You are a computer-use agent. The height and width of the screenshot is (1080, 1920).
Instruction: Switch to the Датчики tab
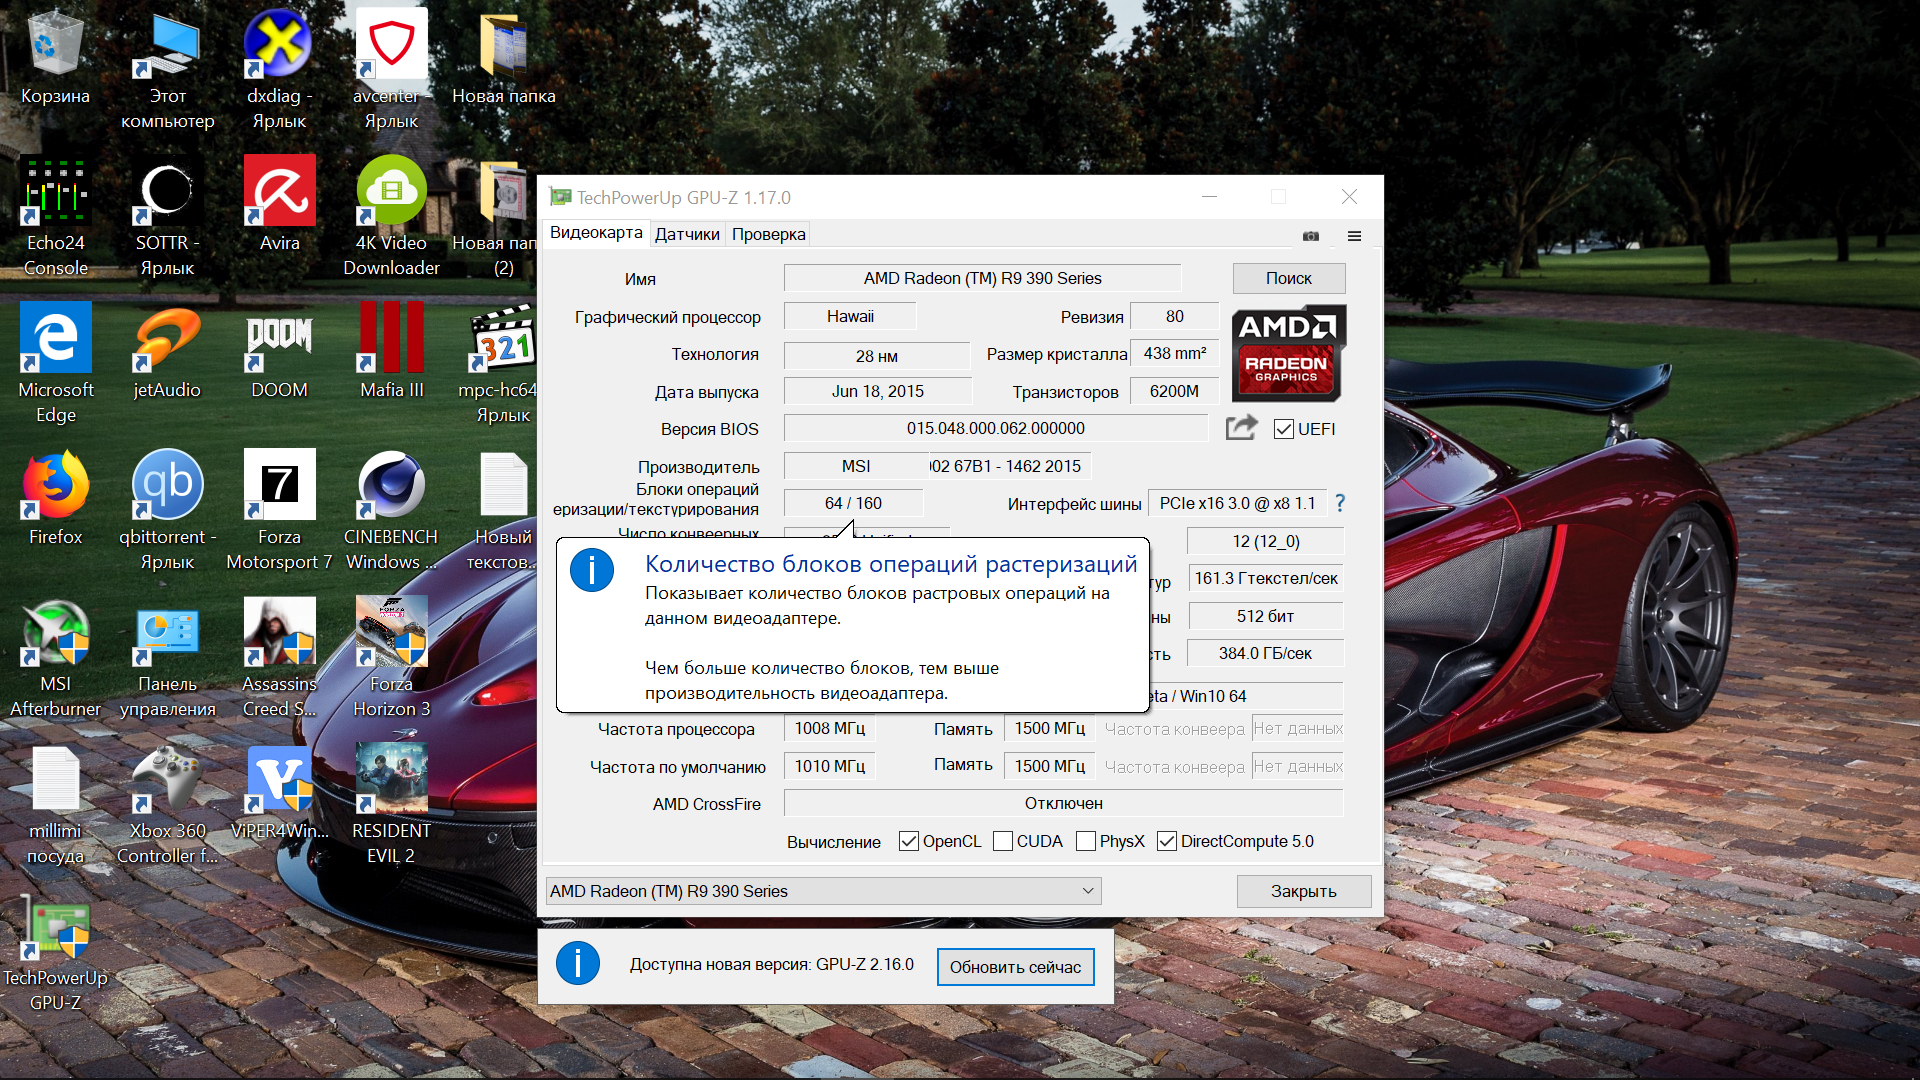[x=687, y=234]
